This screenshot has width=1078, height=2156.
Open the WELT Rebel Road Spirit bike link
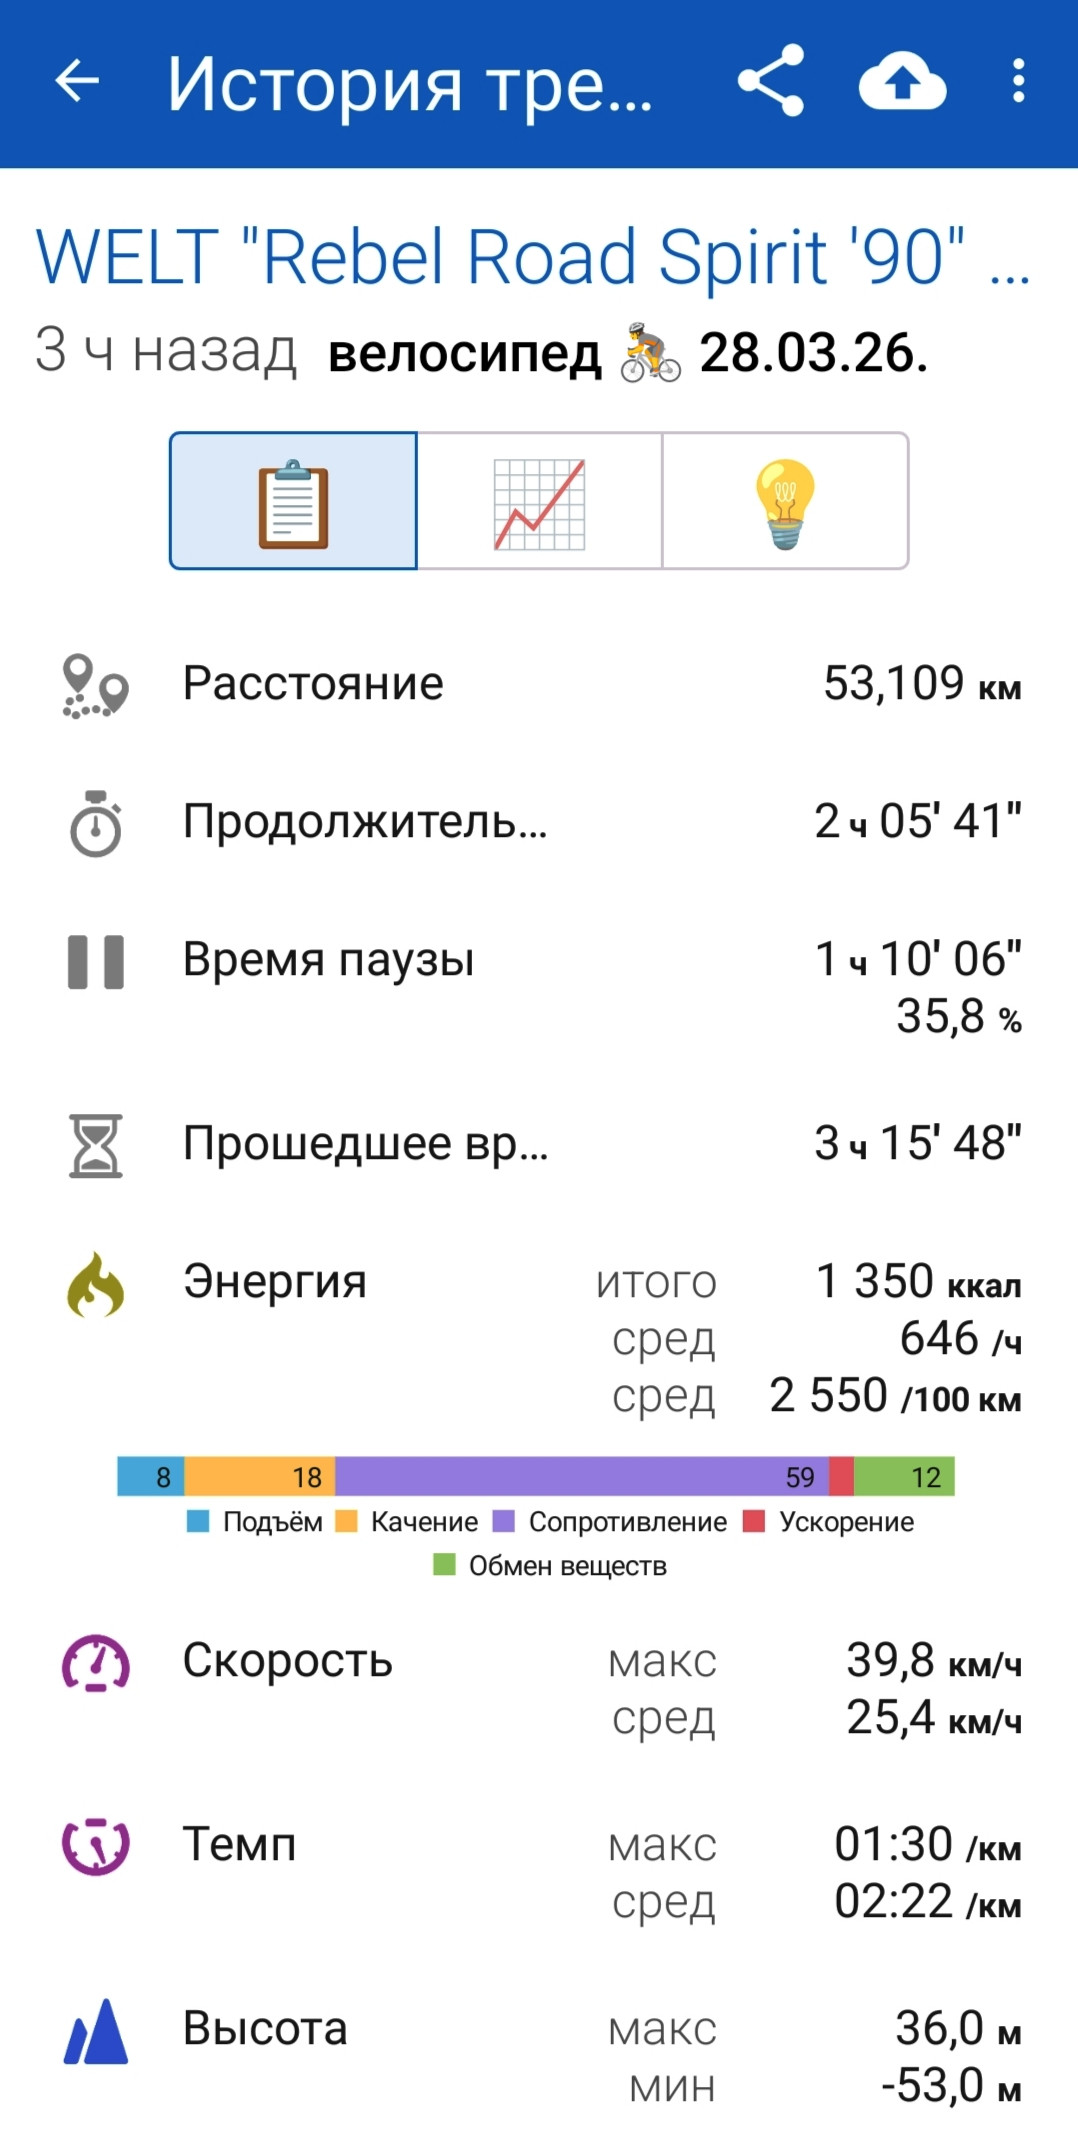(x=533, y=257)
